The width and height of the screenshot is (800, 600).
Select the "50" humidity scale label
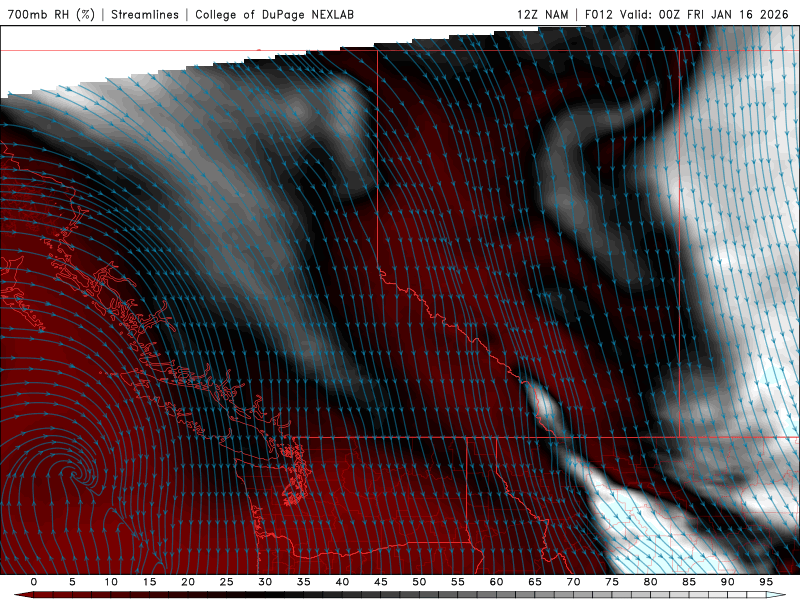419,582
